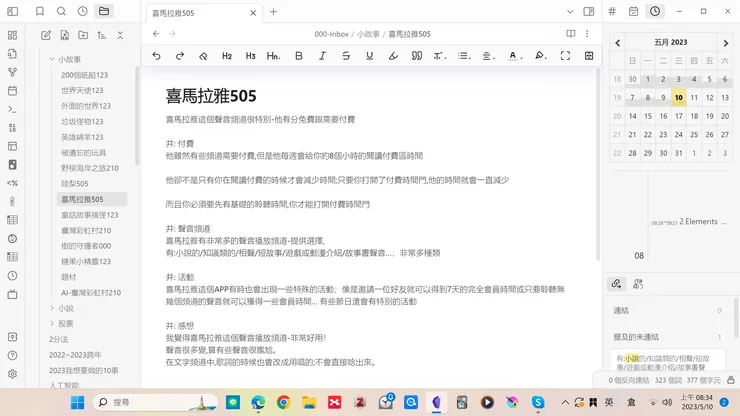This screenshot has width=740, height=416.
Task: Toggle italic formatting
Action: 322,56
